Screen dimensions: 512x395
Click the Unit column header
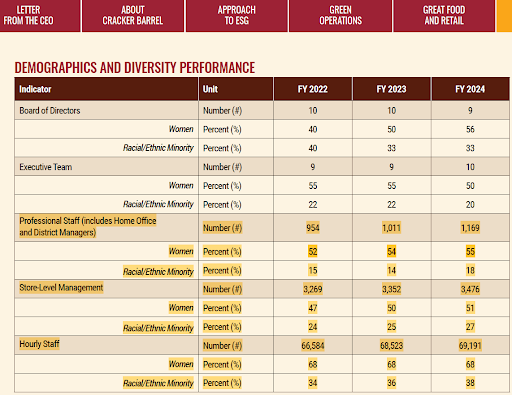pos(210,89)
